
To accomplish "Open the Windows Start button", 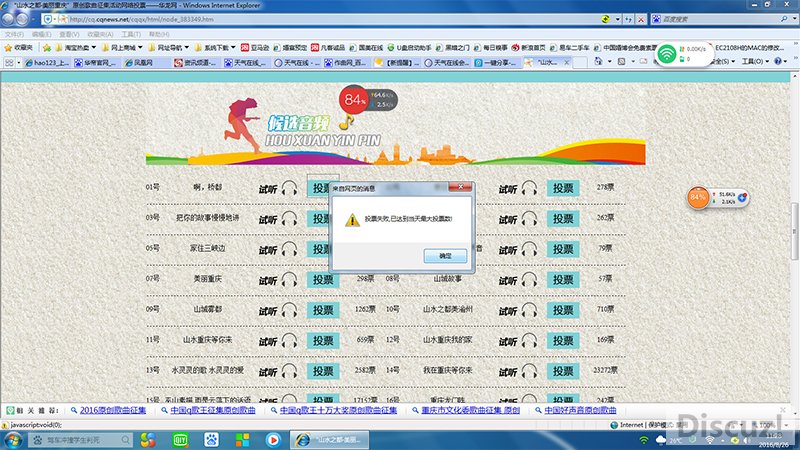I will [x=13, y=440].
